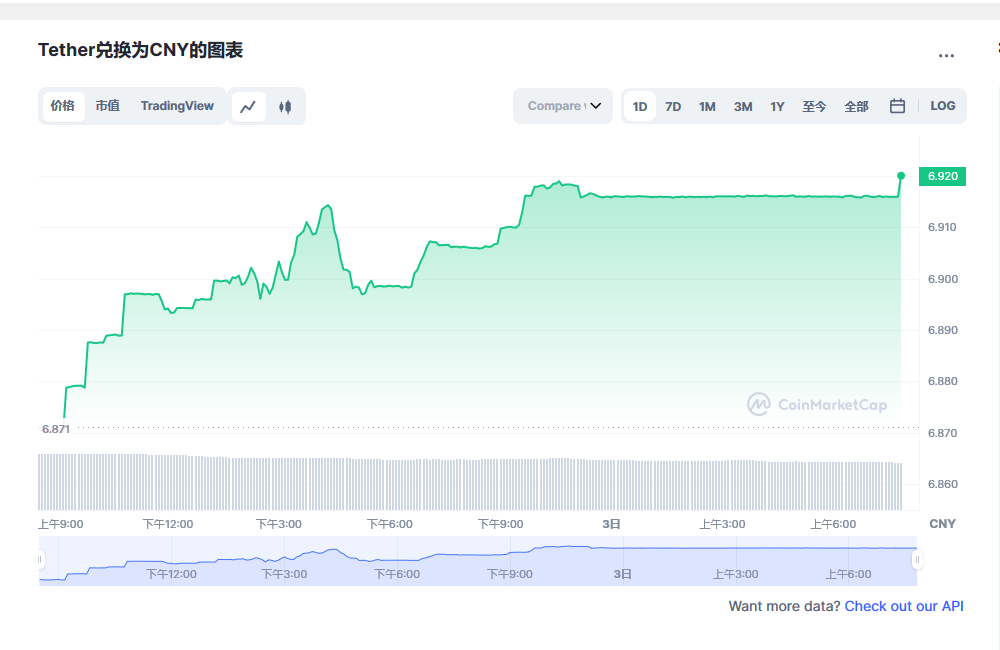Click the CNY currency label
This screenshot has height=650, width=1000.
(942, 524)
